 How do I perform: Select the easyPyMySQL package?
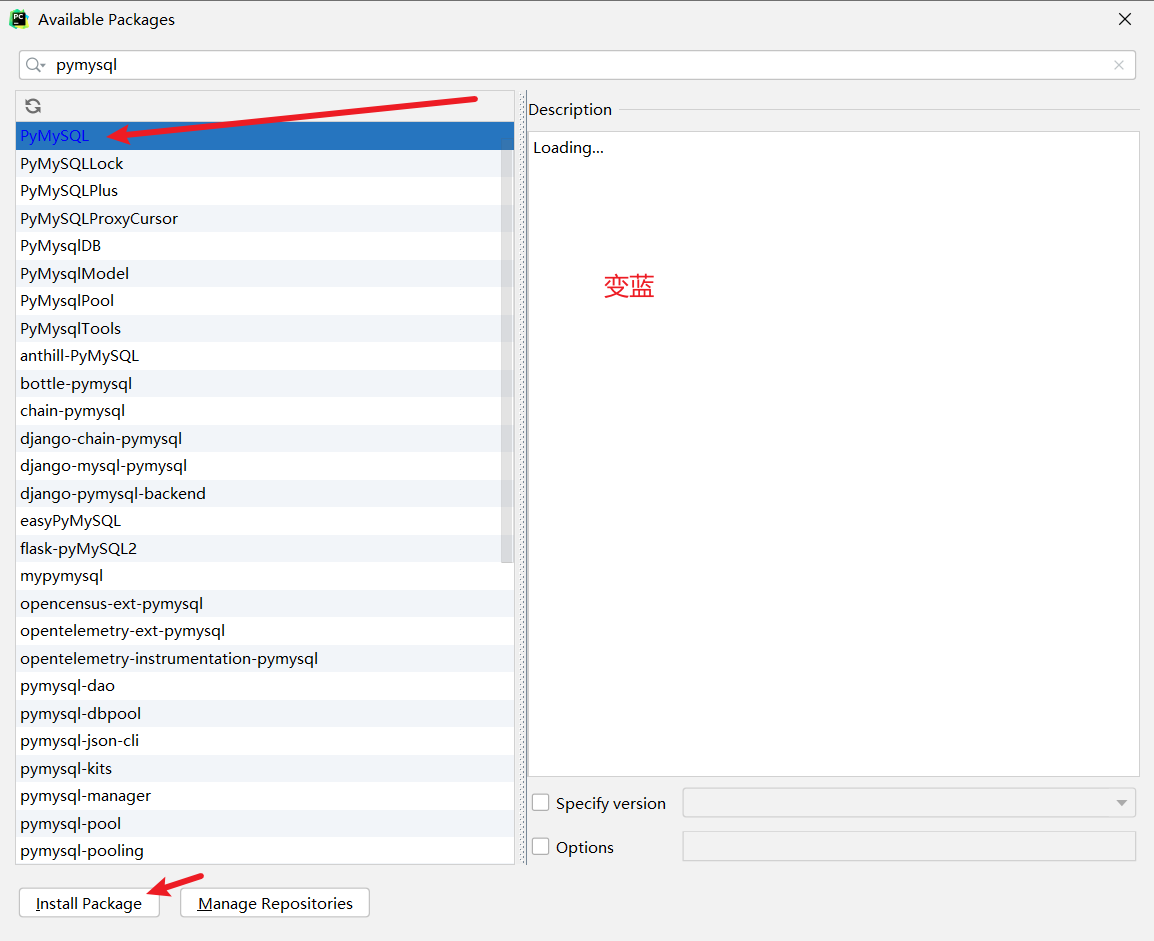(265, 521)
